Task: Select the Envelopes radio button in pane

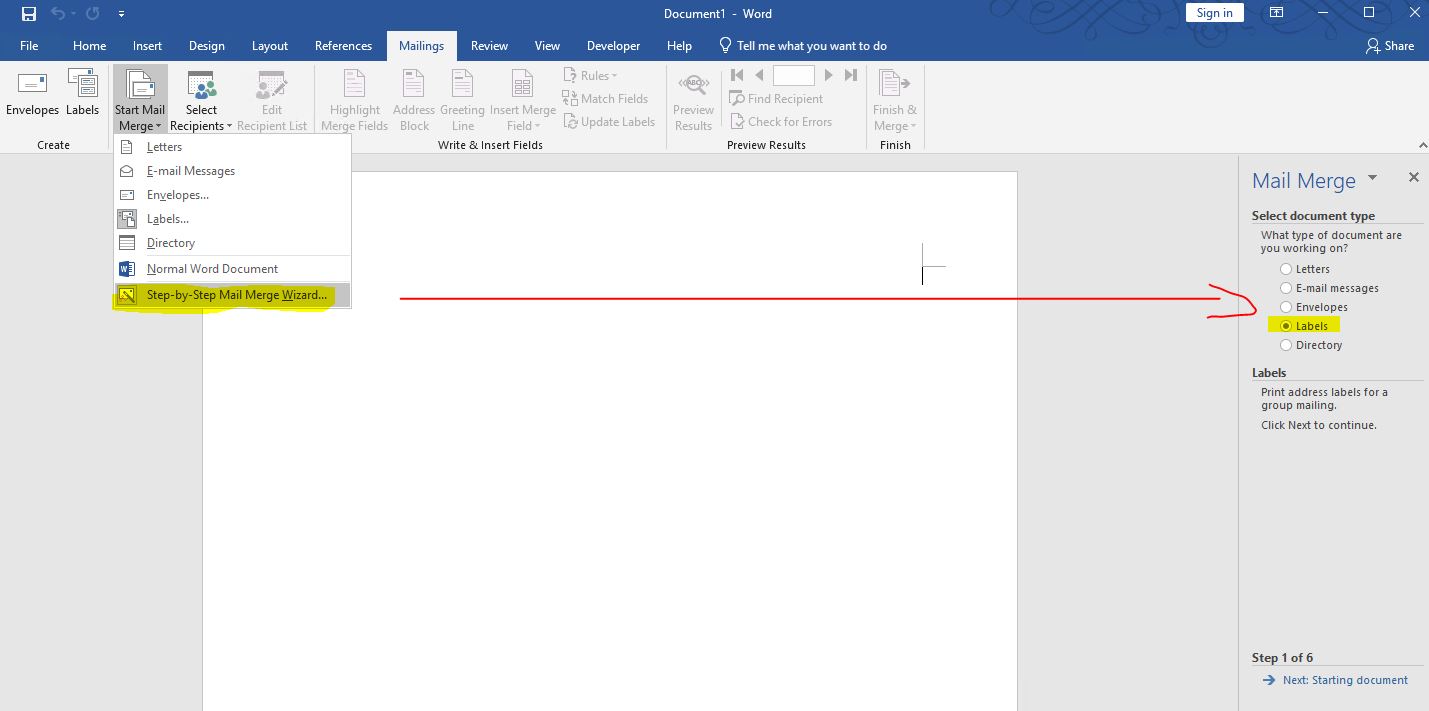Action: [1286, 307]
